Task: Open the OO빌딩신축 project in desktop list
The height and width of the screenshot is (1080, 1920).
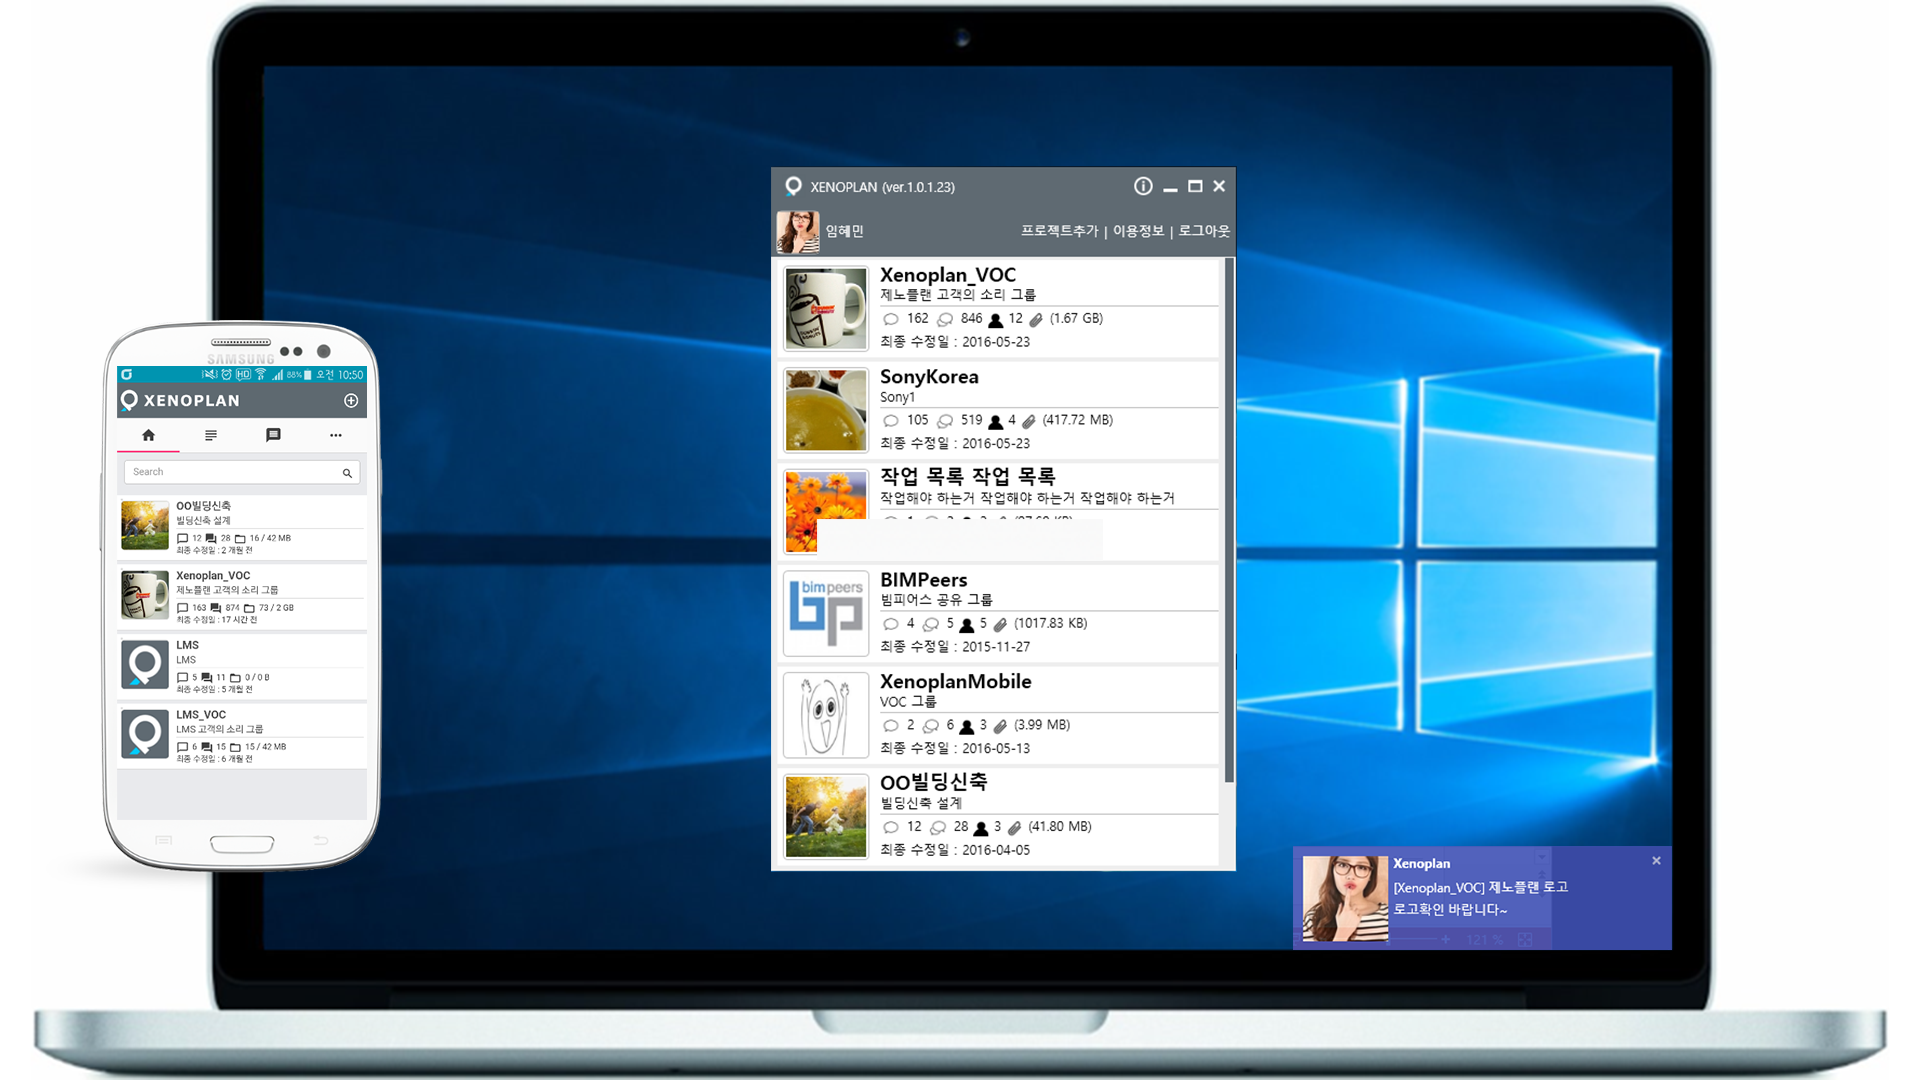Action: pos(933,782)
